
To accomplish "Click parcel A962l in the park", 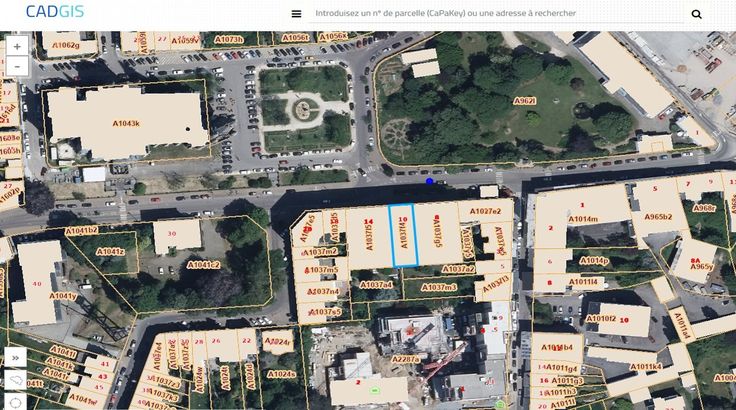I will click(x=525, y=102).
